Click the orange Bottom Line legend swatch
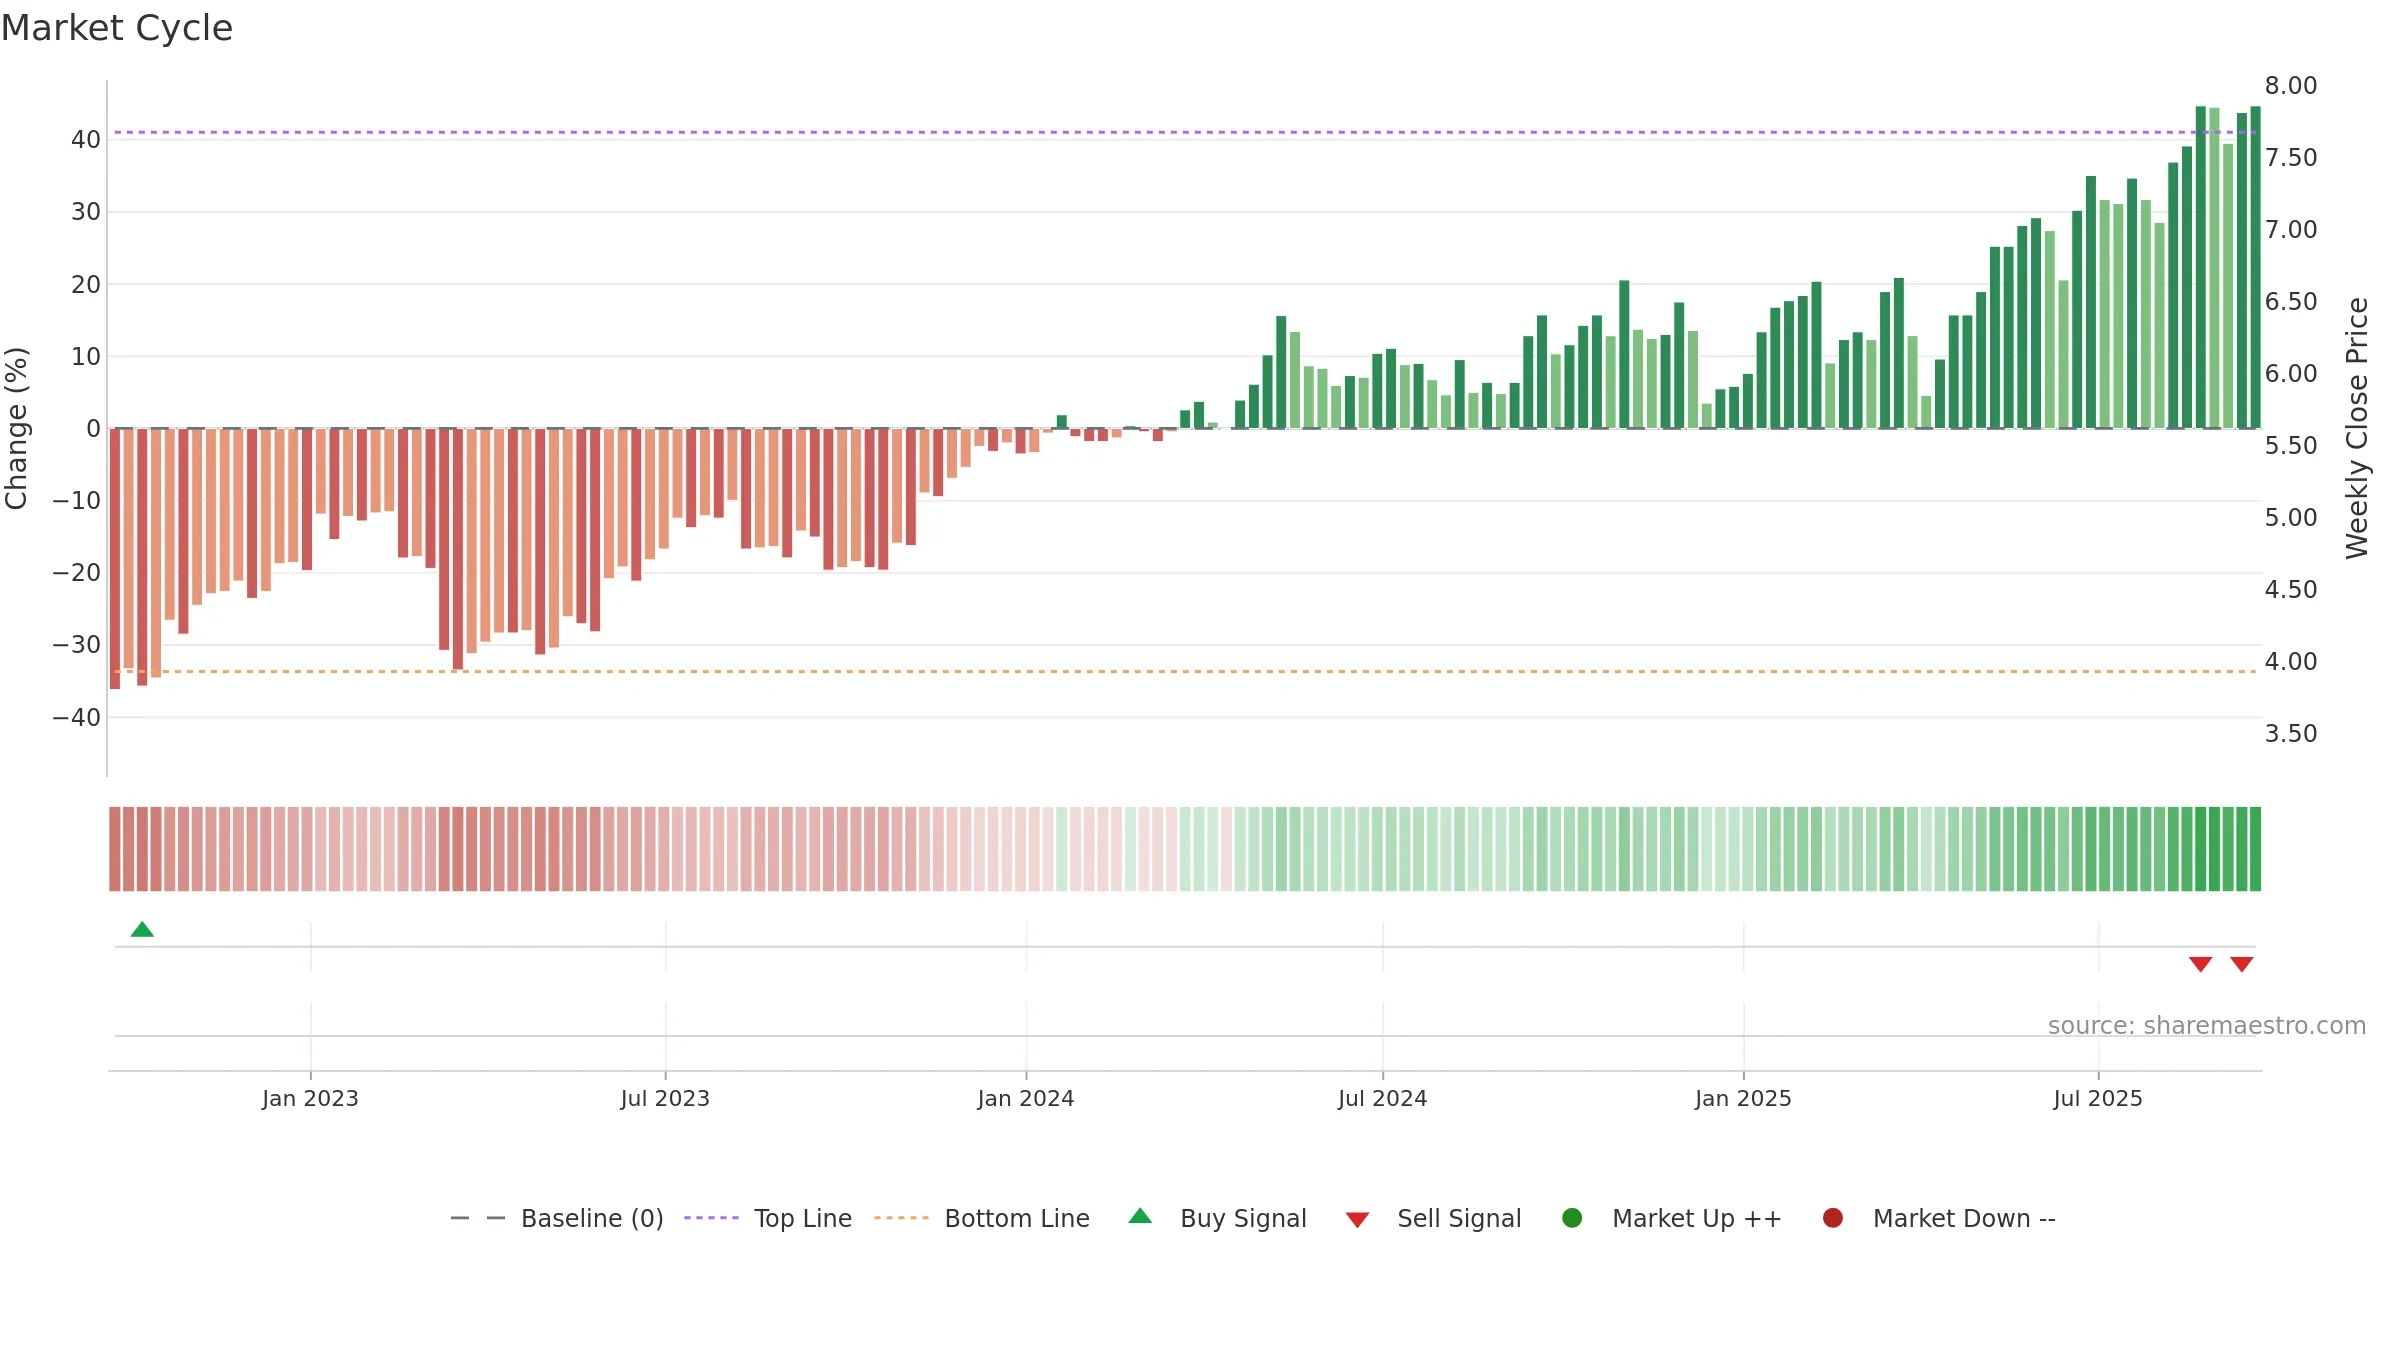This screenshot has height=1350, width=2400. (901, 1218)
